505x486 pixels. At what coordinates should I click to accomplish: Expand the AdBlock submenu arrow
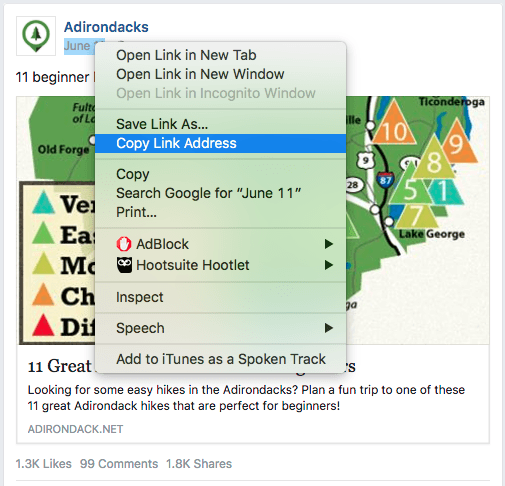pyautogui.click(x=329, y=244)
